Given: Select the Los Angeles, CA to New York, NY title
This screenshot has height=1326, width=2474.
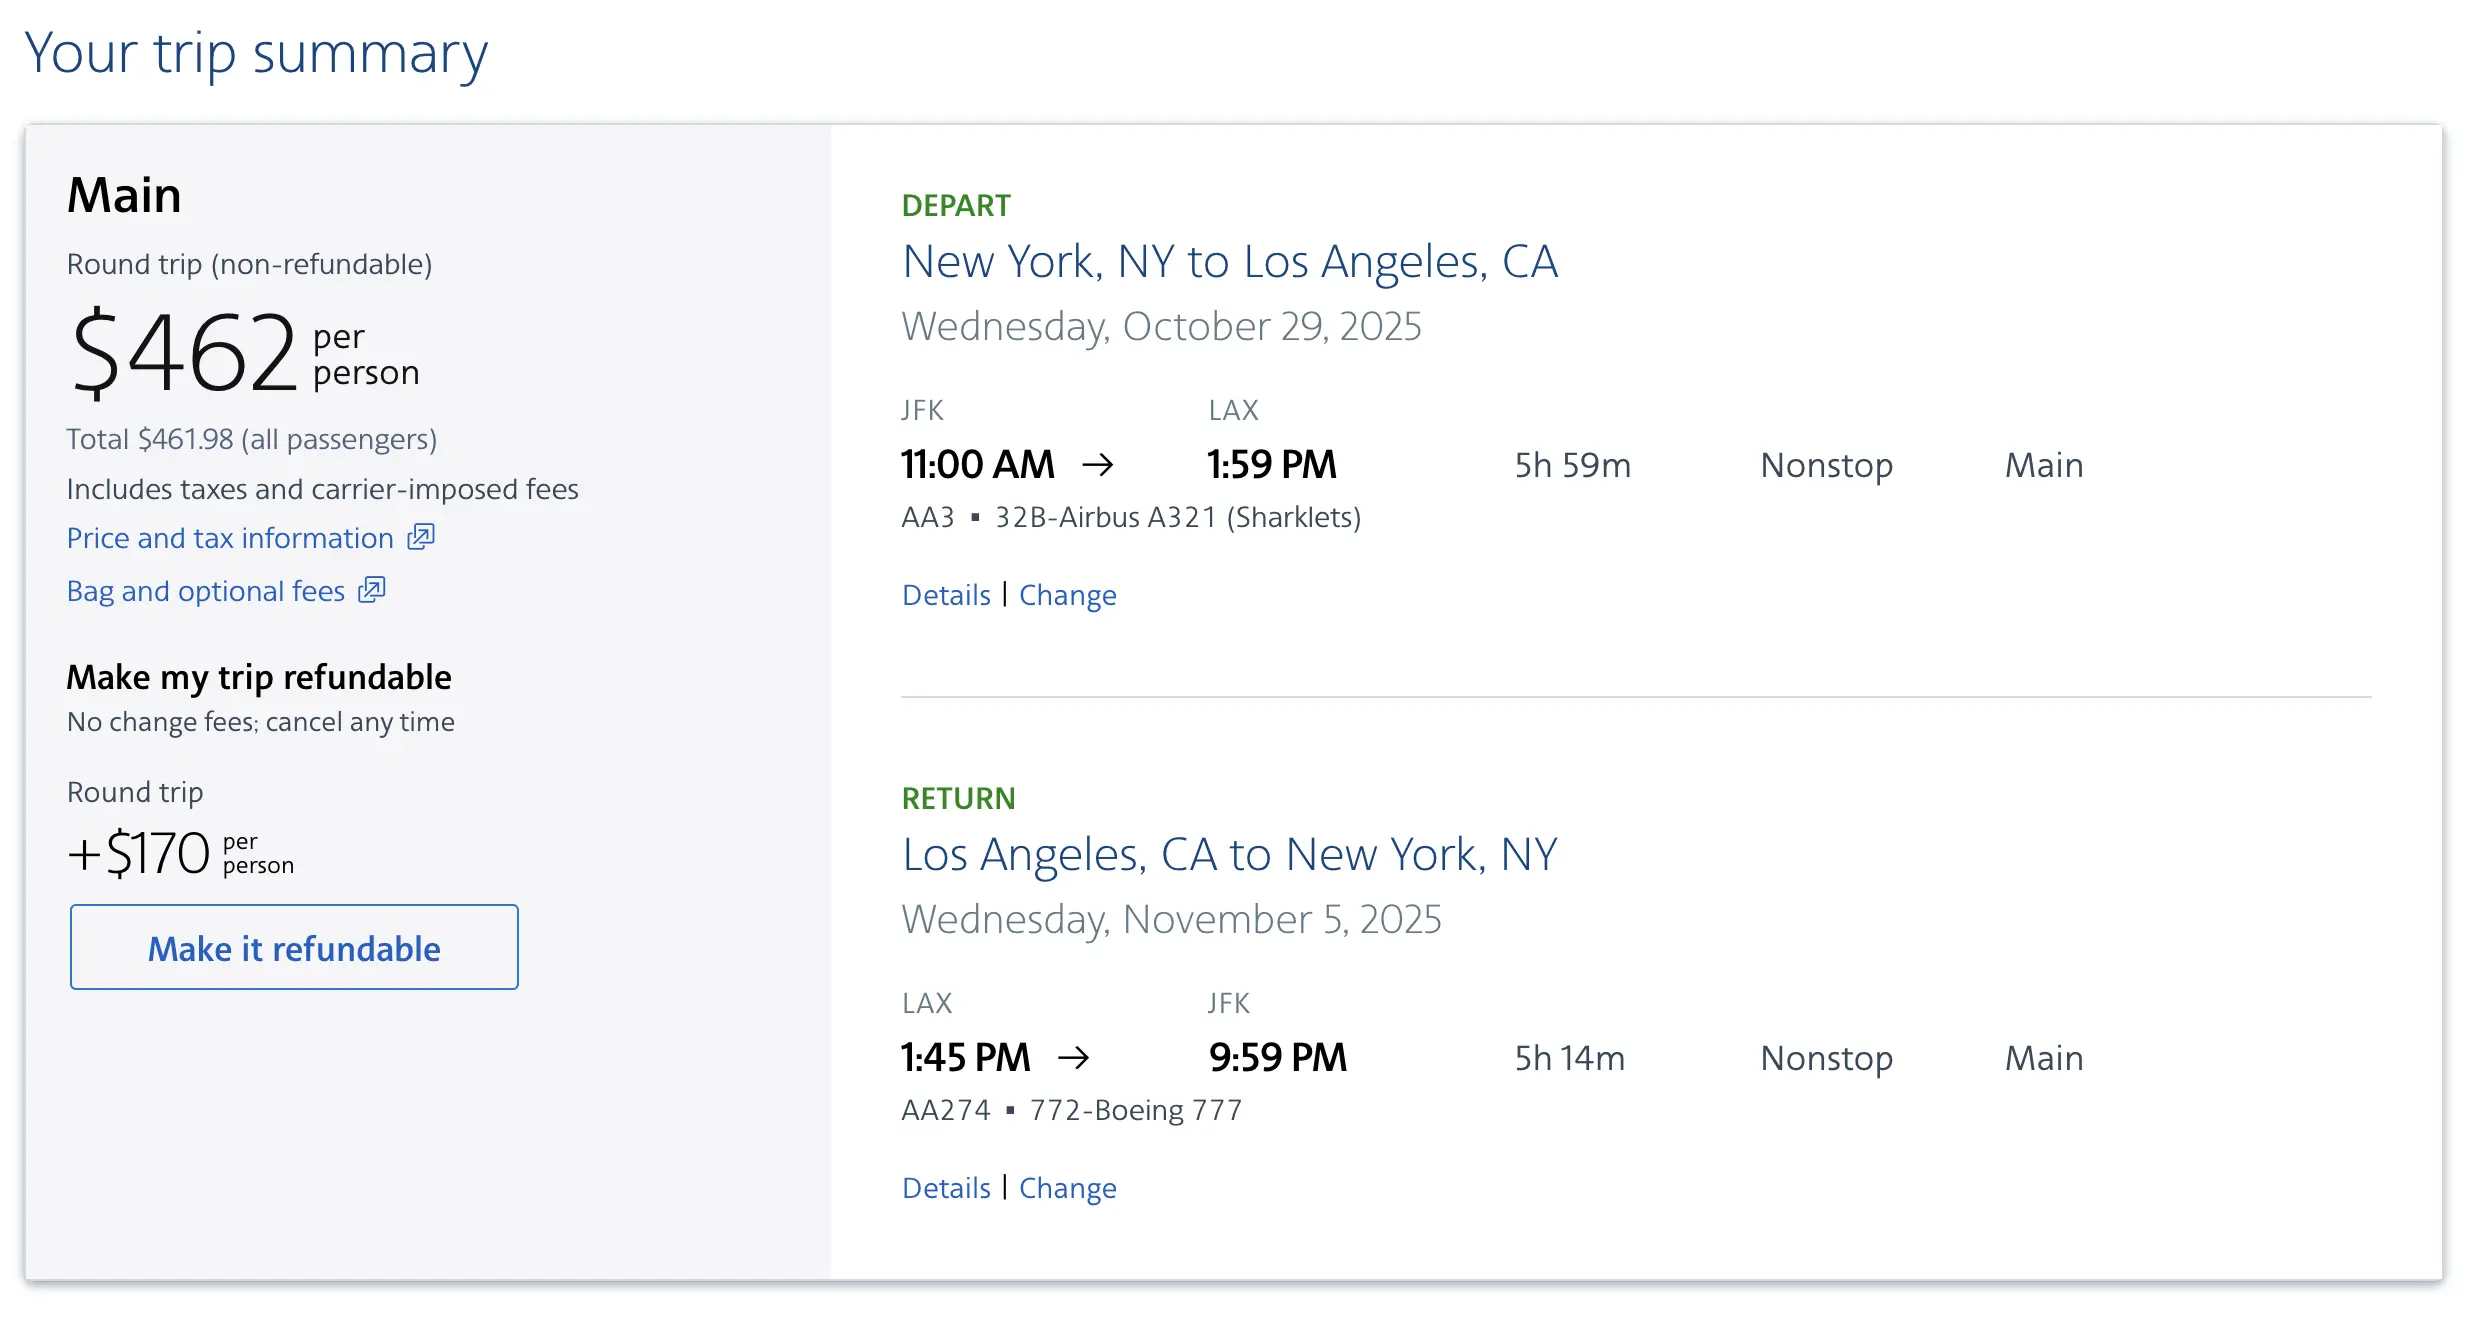Looking at the screenshot, I should [1229, 855].
